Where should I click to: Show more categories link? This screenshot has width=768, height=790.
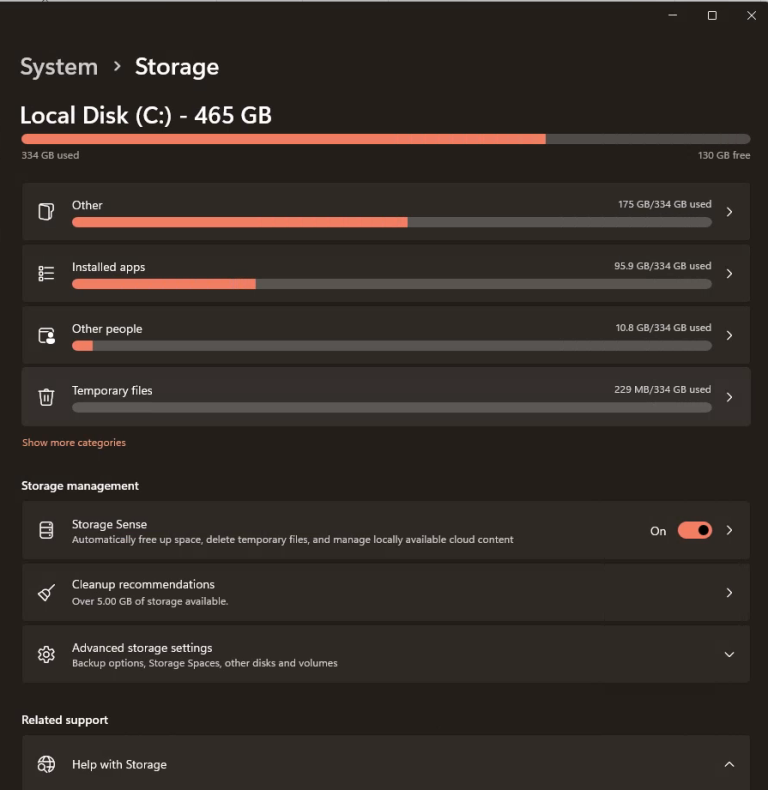point(74,442)
